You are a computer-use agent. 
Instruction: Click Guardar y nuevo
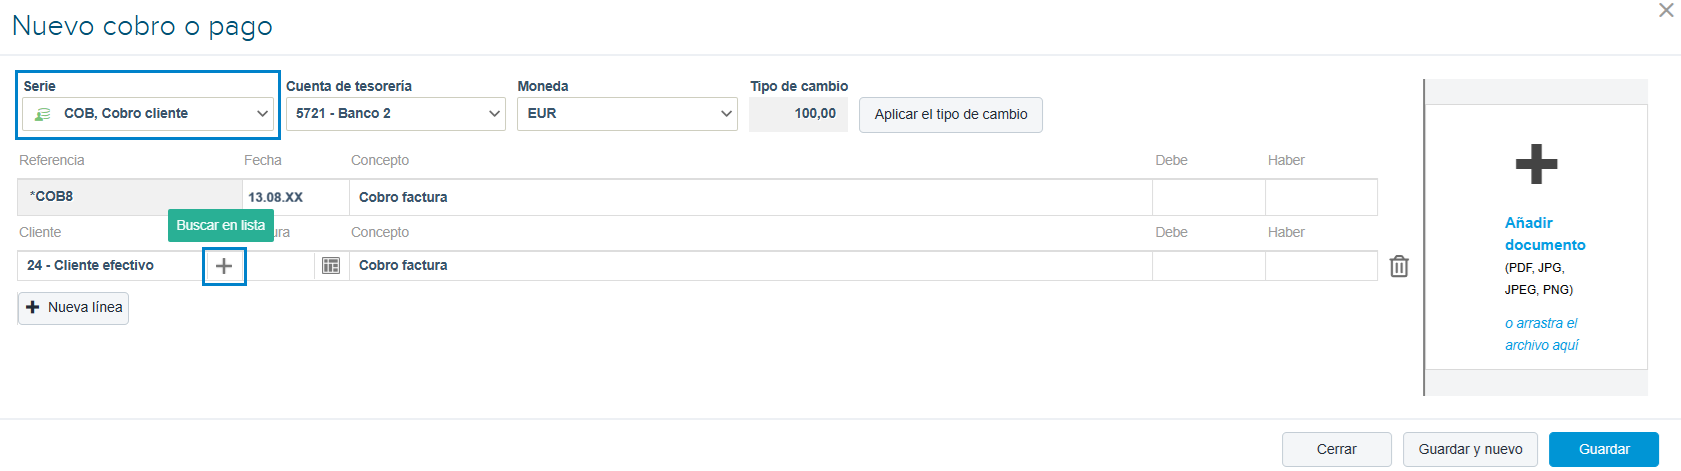click(1470, 450)
